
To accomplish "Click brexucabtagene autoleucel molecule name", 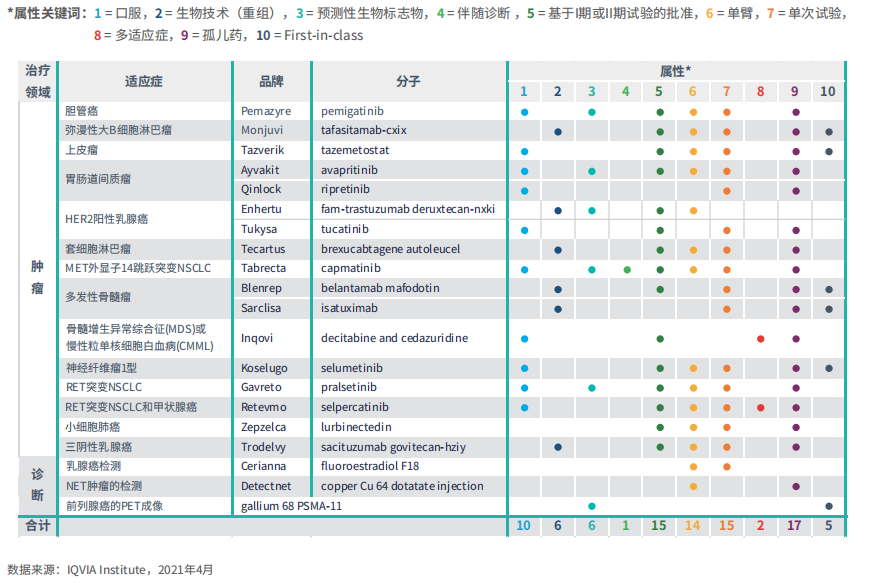I will pyautogui.click(x=391, y=249).
